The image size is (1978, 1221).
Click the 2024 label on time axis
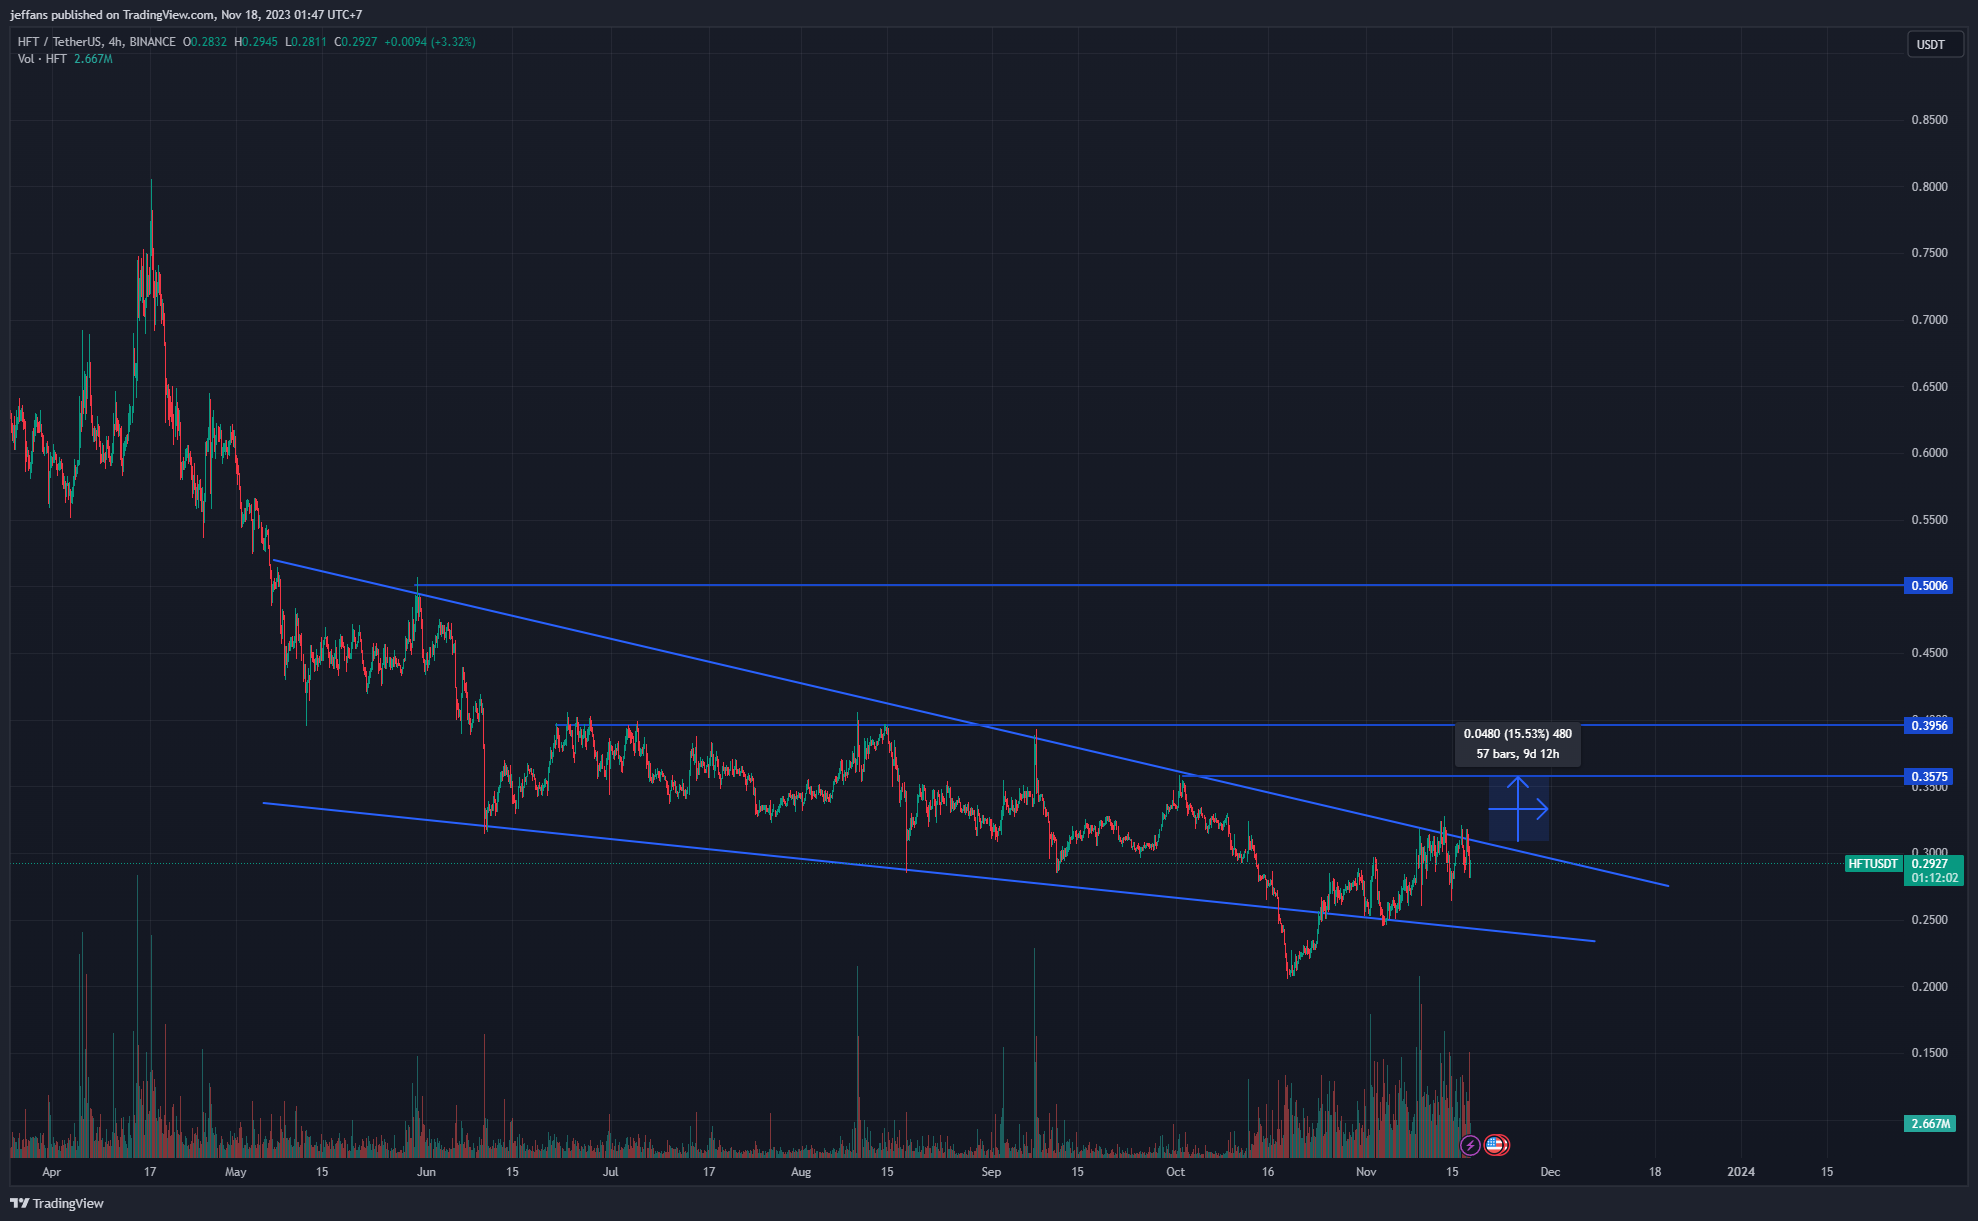point(1741,1172)
